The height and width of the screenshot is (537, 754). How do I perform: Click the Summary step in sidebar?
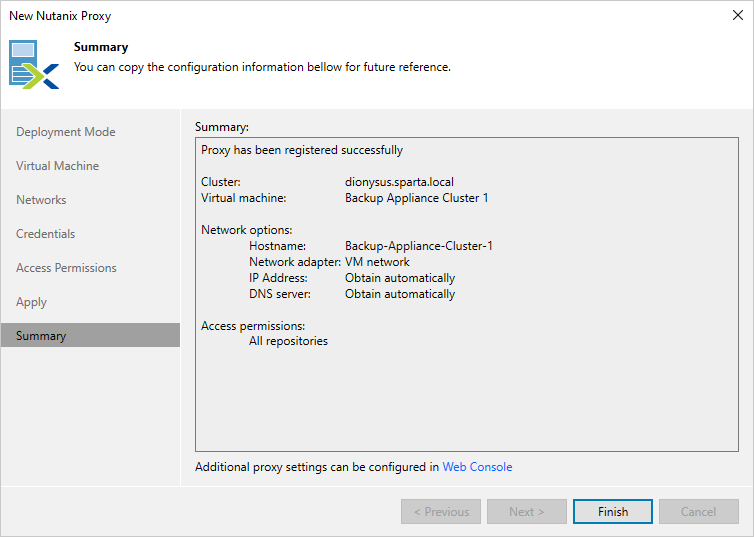coord(41,336)
